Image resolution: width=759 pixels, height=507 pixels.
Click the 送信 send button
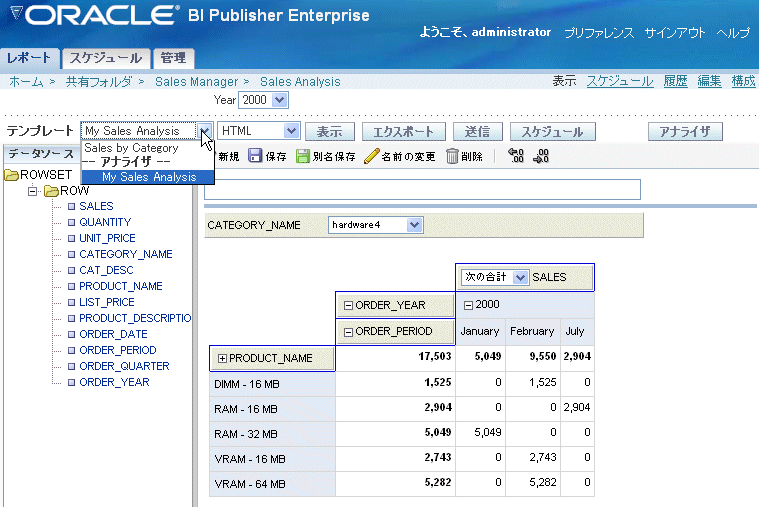pos(477,132)
